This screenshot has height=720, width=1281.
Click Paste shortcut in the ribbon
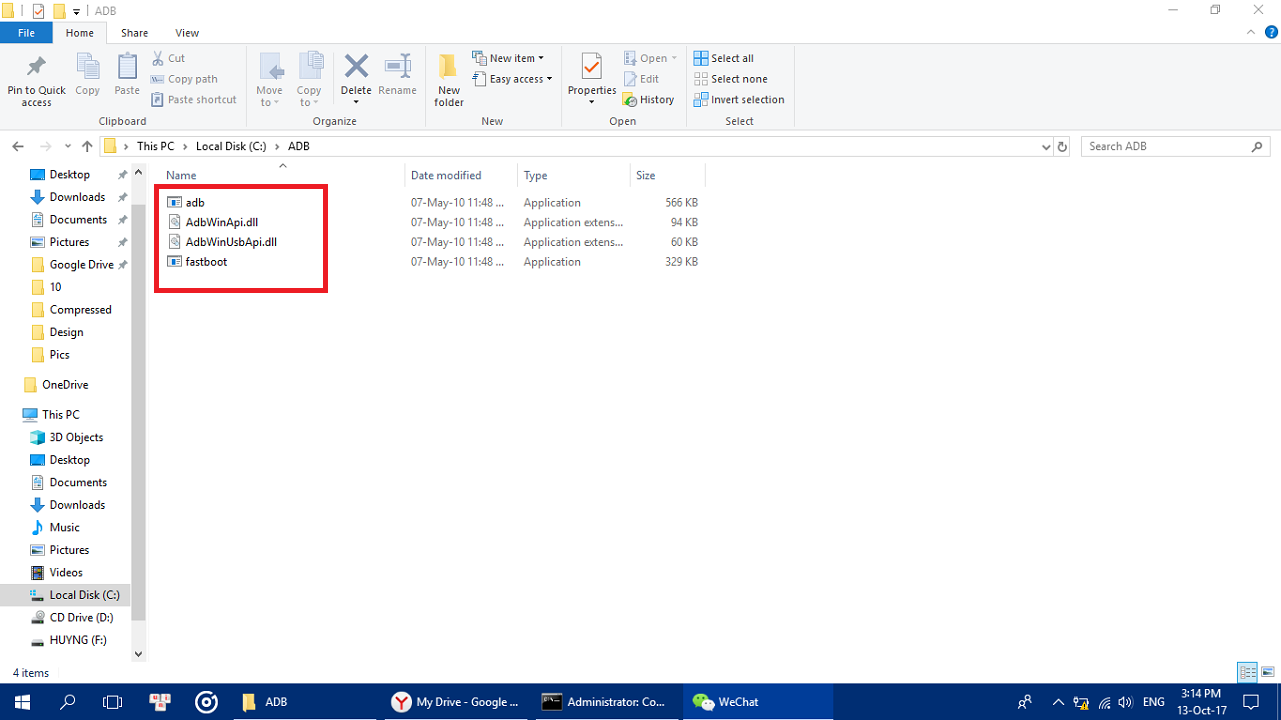click(x=194, y=100)
